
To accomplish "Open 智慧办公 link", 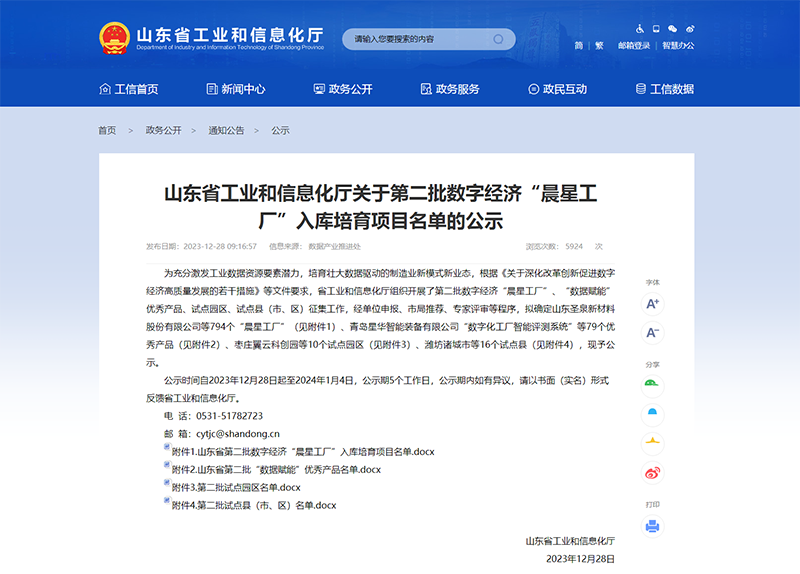I will pos(678,46).
